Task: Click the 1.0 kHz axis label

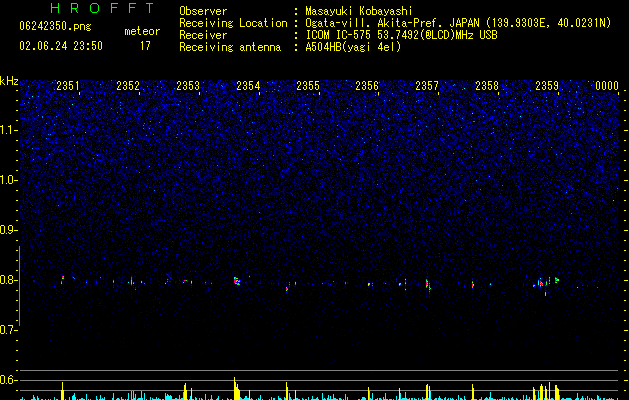Action: 9,180
